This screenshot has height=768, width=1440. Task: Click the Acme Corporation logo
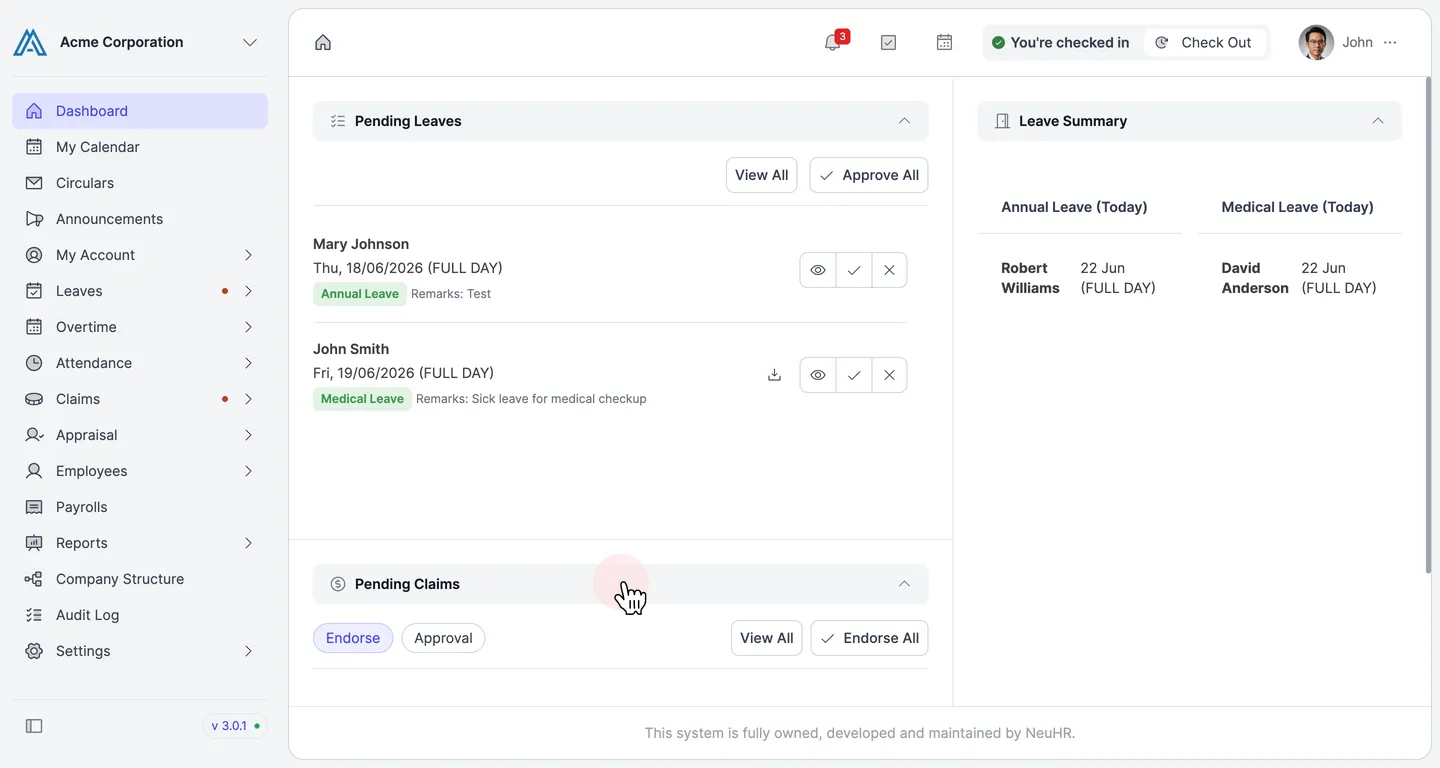(30, 42)
